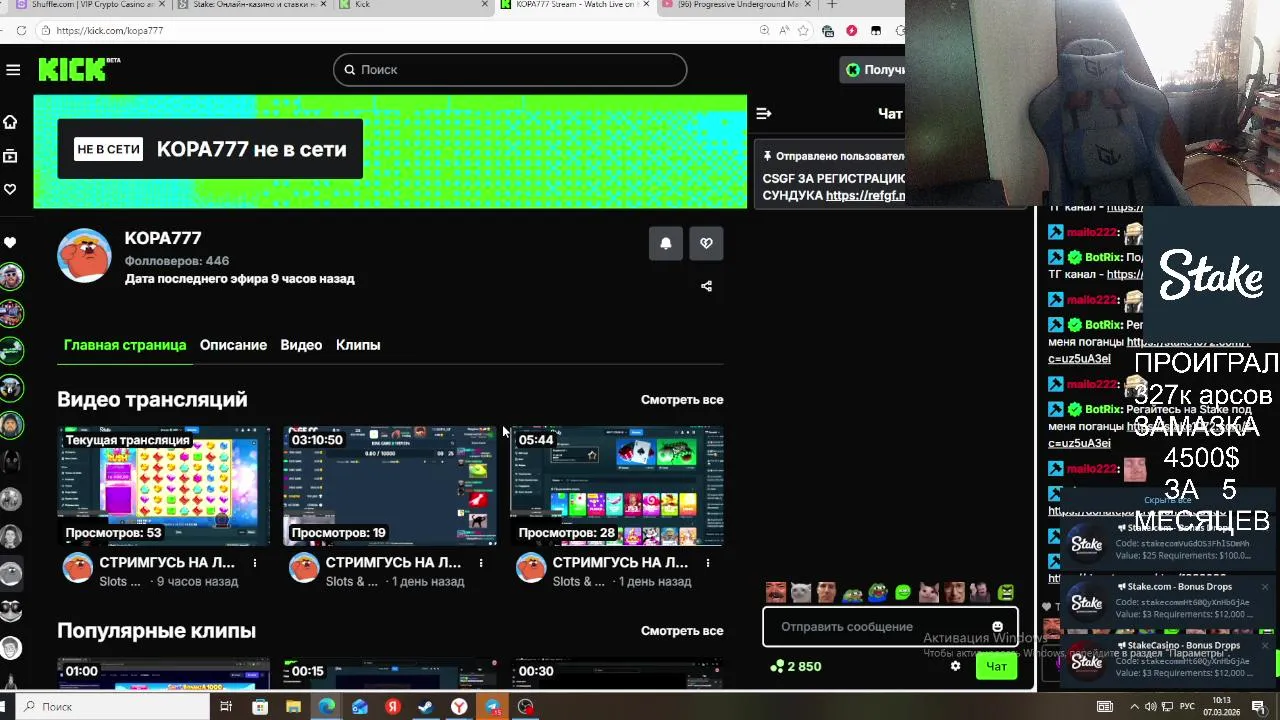
Task: Open the Текущая трансляция video thumbnail
Action: [x=163, y=486]
